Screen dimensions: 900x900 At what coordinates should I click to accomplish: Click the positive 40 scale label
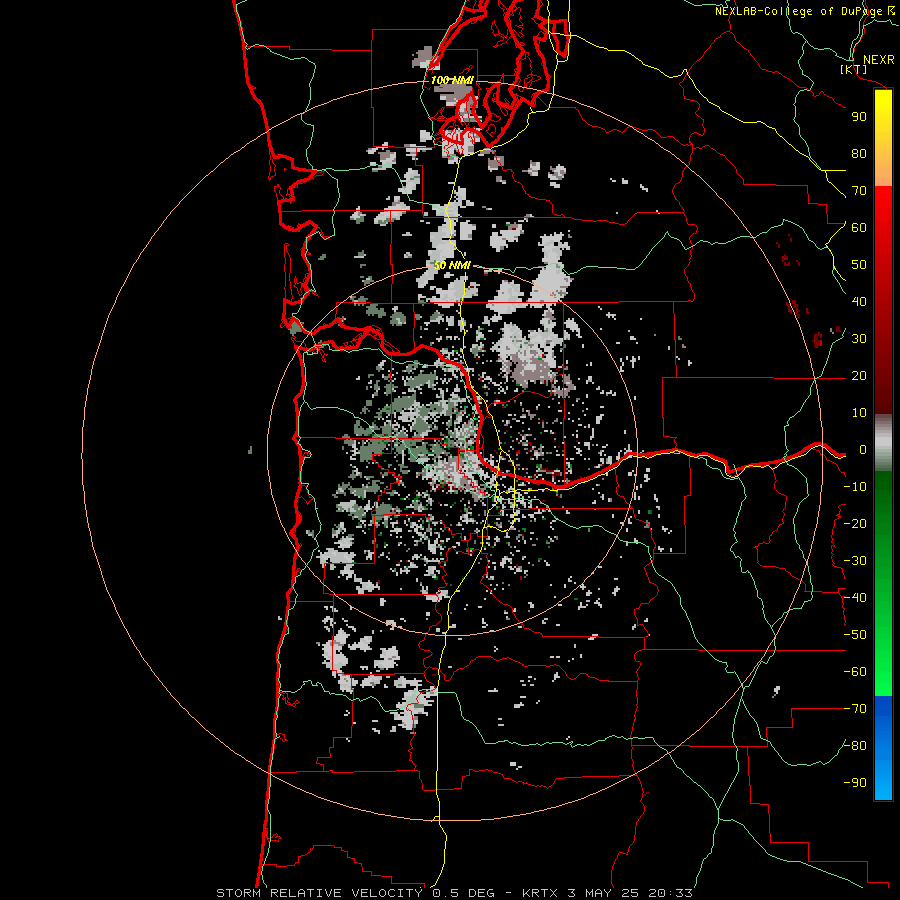coord(859,302)
